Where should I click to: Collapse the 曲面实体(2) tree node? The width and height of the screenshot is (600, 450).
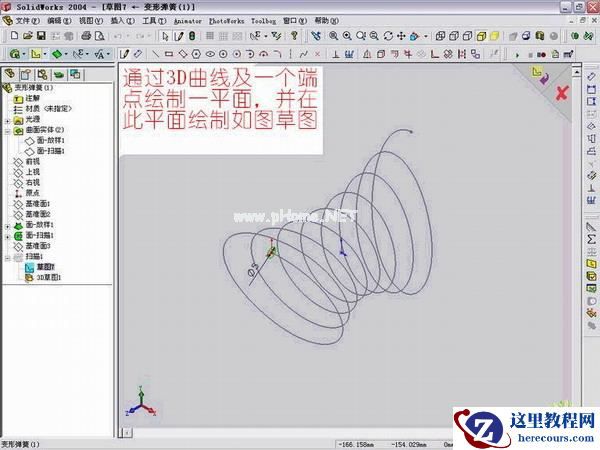7,130
